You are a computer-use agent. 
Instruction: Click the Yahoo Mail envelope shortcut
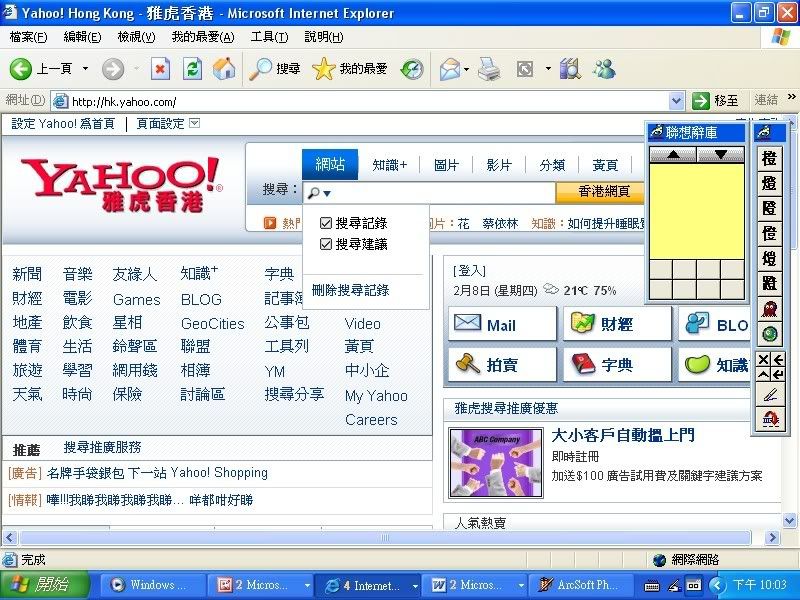pyautogui.click(x=502, y=324)
